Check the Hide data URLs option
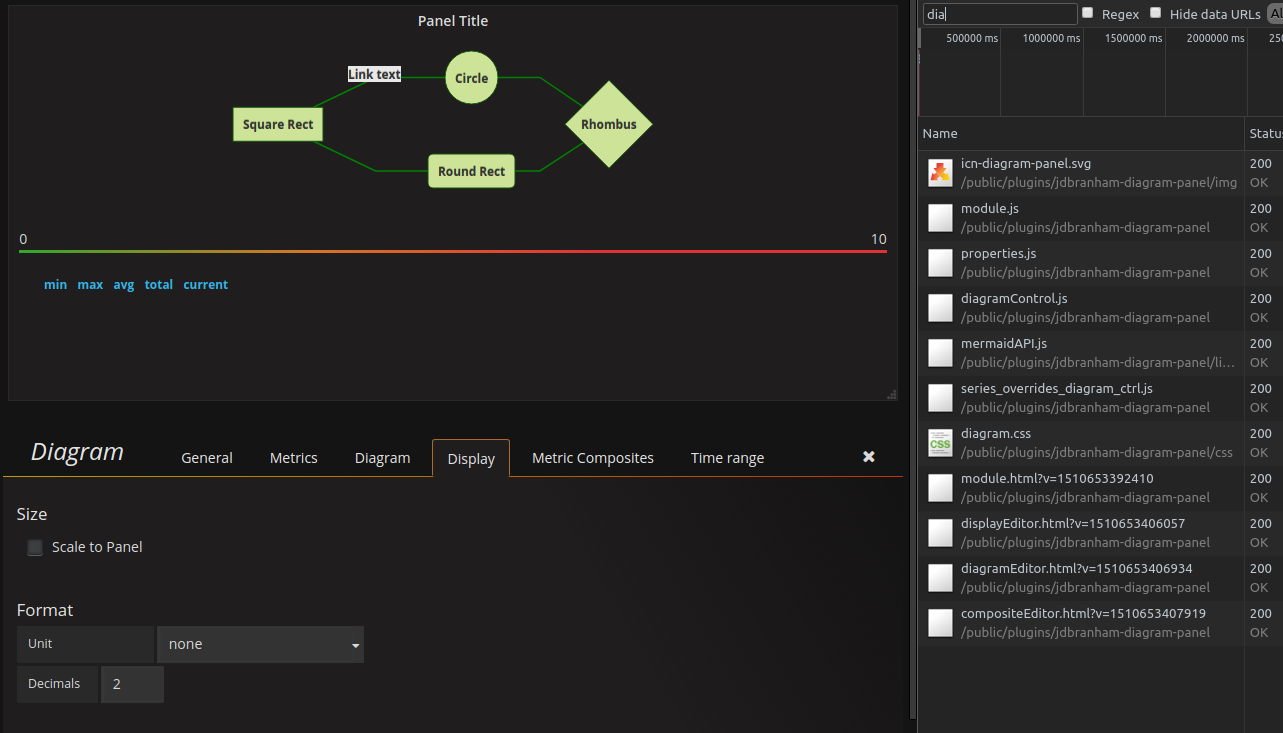Viewport: 1283px width, 733px height. pos(1155,13)
